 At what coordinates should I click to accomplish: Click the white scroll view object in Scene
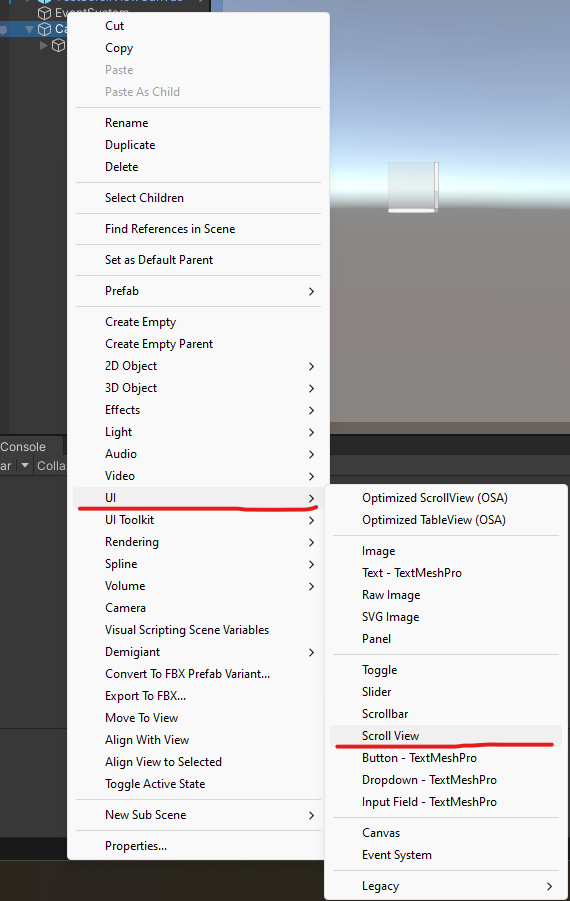pyautogui.click(x=413, y=187)
